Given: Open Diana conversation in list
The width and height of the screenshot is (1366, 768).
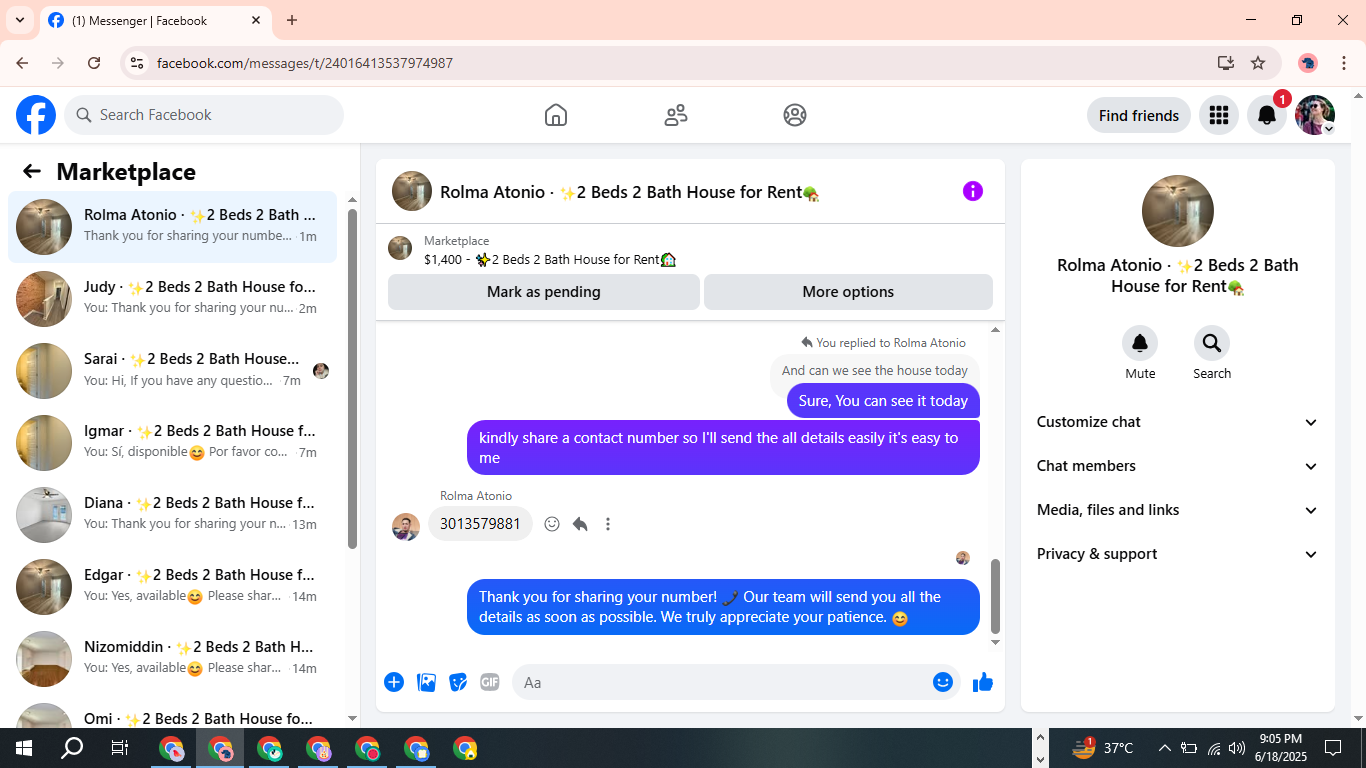Looking at the screenshot, I should click(x=172, y=515).
